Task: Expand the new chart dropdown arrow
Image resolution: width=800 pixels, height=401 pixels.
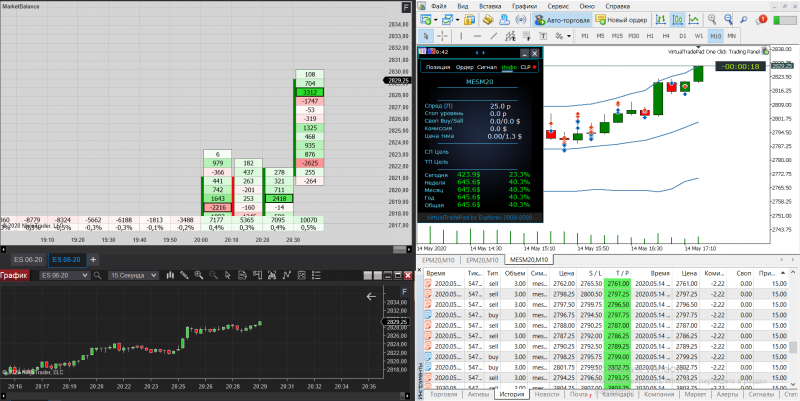Action: point(435,20)
